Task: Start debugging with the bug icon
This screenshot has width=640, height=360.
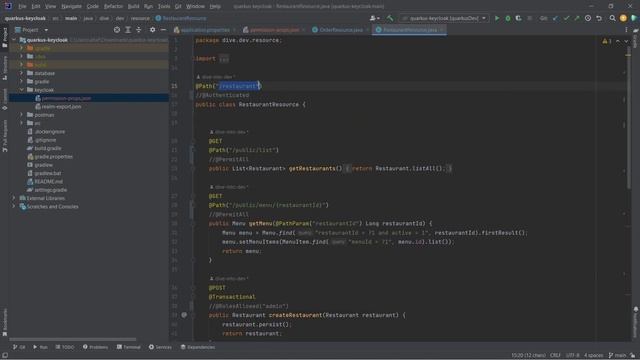Action: (x=508, y=18)
